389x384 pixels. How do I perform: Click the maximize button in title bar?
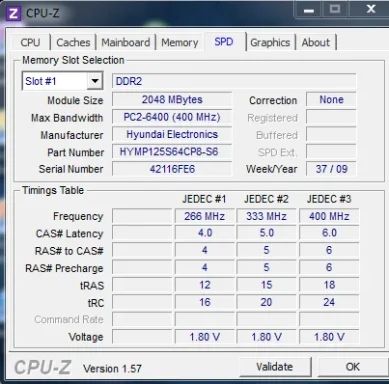point(335,9)
